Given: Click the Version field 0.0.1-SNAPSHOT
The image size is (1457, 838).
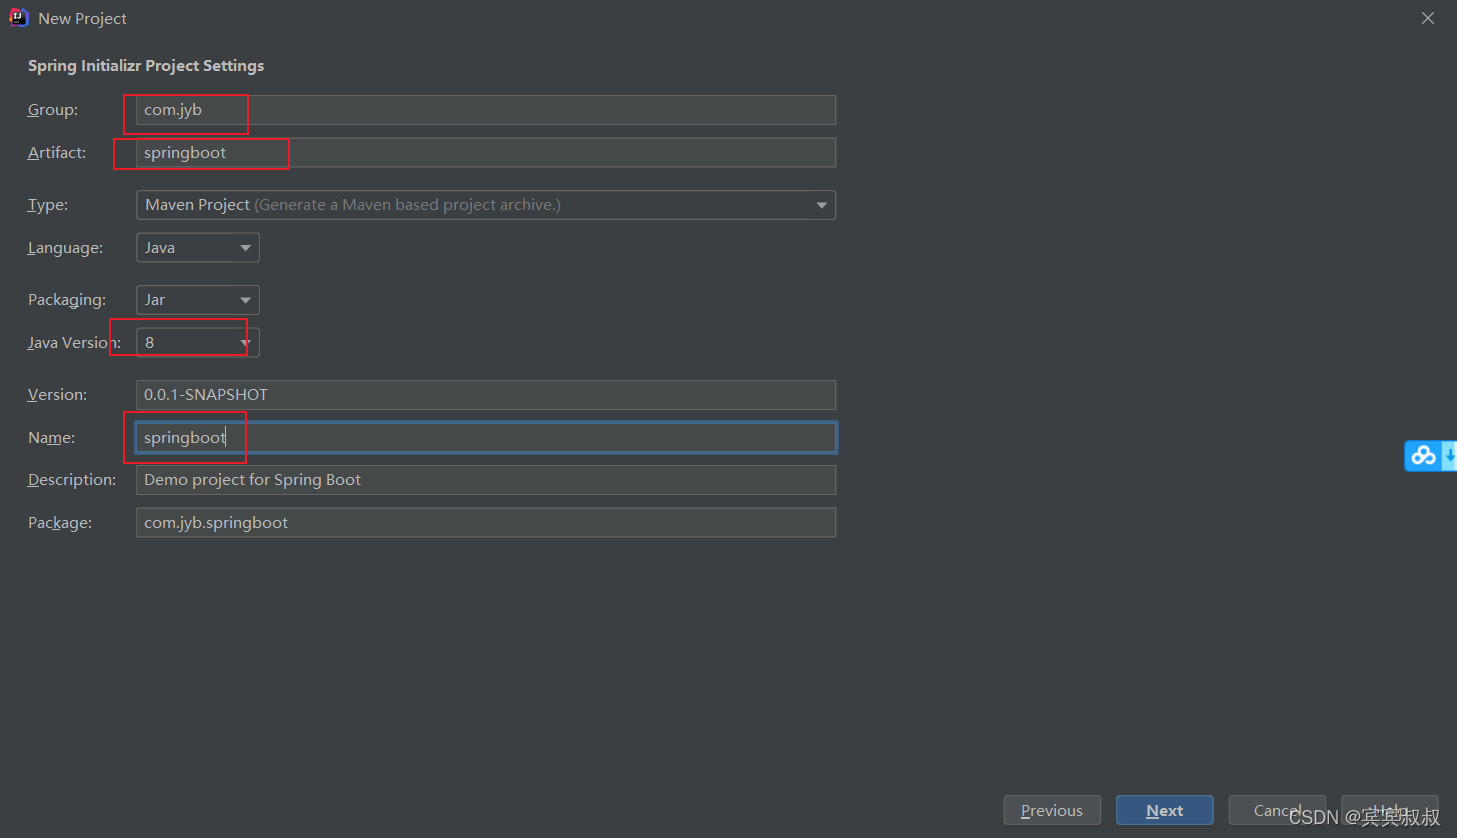Looking at the screenshot, I should pos(486,395).
